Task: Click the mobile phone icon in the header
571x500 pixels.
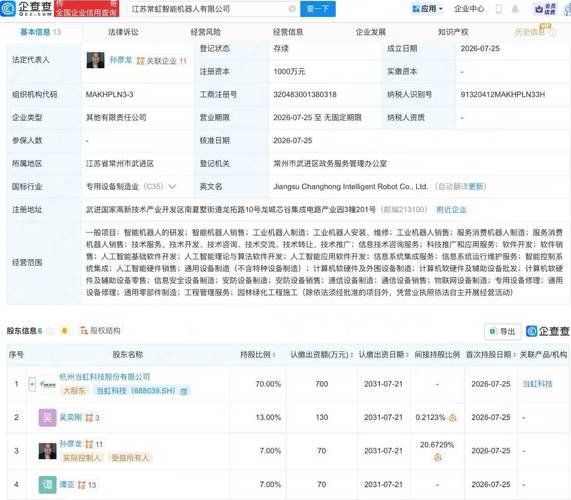Action: click(499, 9)
